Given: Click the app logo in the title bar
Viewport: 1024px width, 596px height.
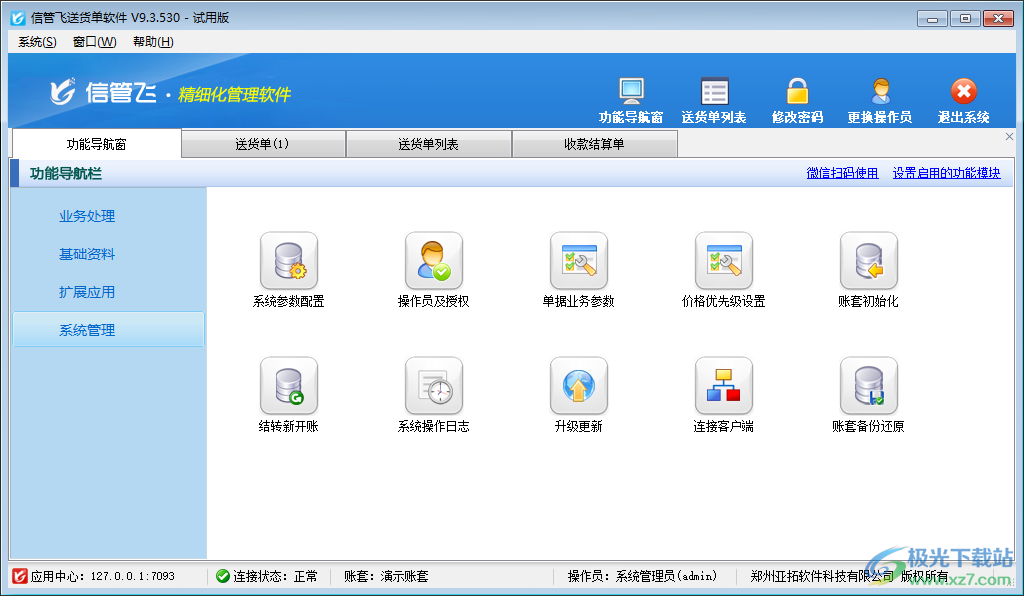Looking at the screenshot, I should point(18,18).
